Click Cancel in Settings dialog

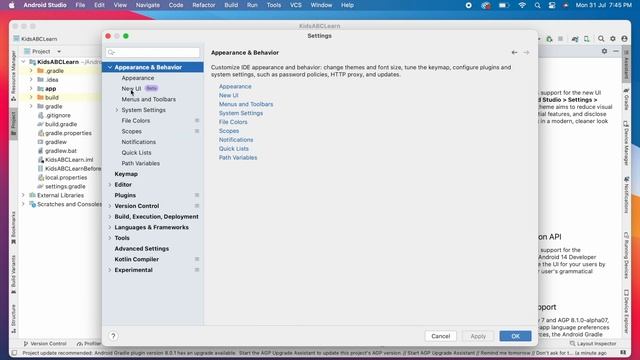[440, 336]
